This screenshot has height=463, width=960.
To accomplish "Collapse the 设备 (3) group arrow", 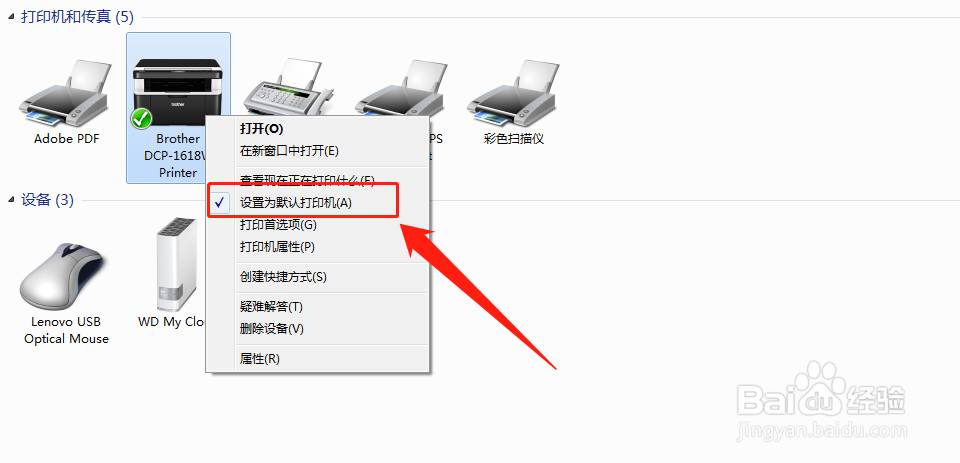I will tap(12, 200).
